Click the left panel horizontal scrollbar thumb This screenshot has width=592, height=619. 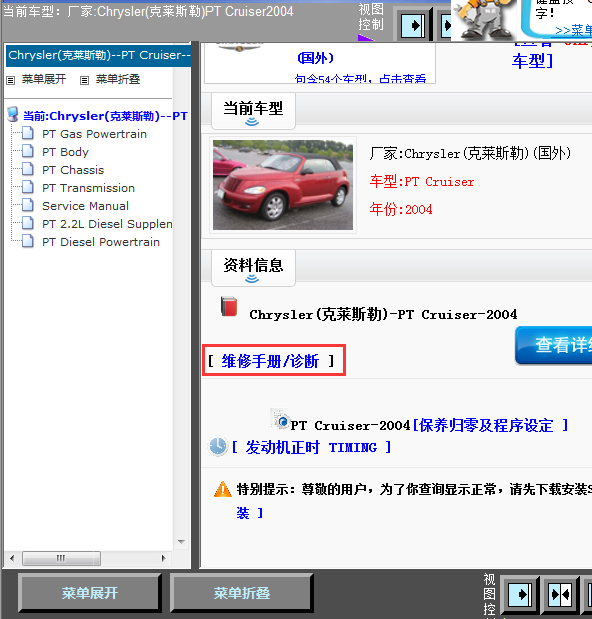click(61, 558)
